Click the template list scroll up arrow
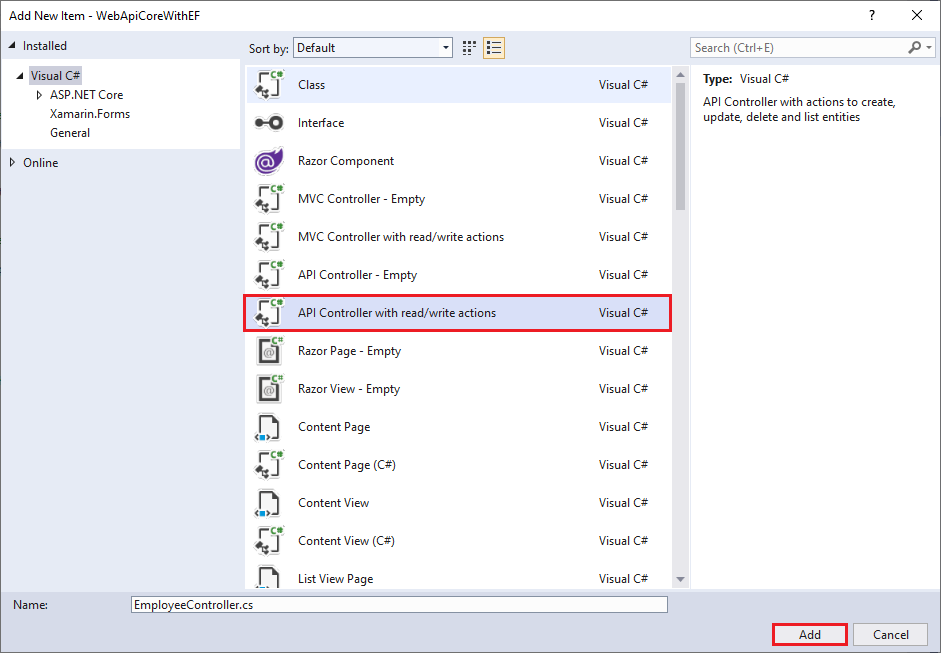Image resolution: width=941 pixels, height=653 pixels. point(680,75)
